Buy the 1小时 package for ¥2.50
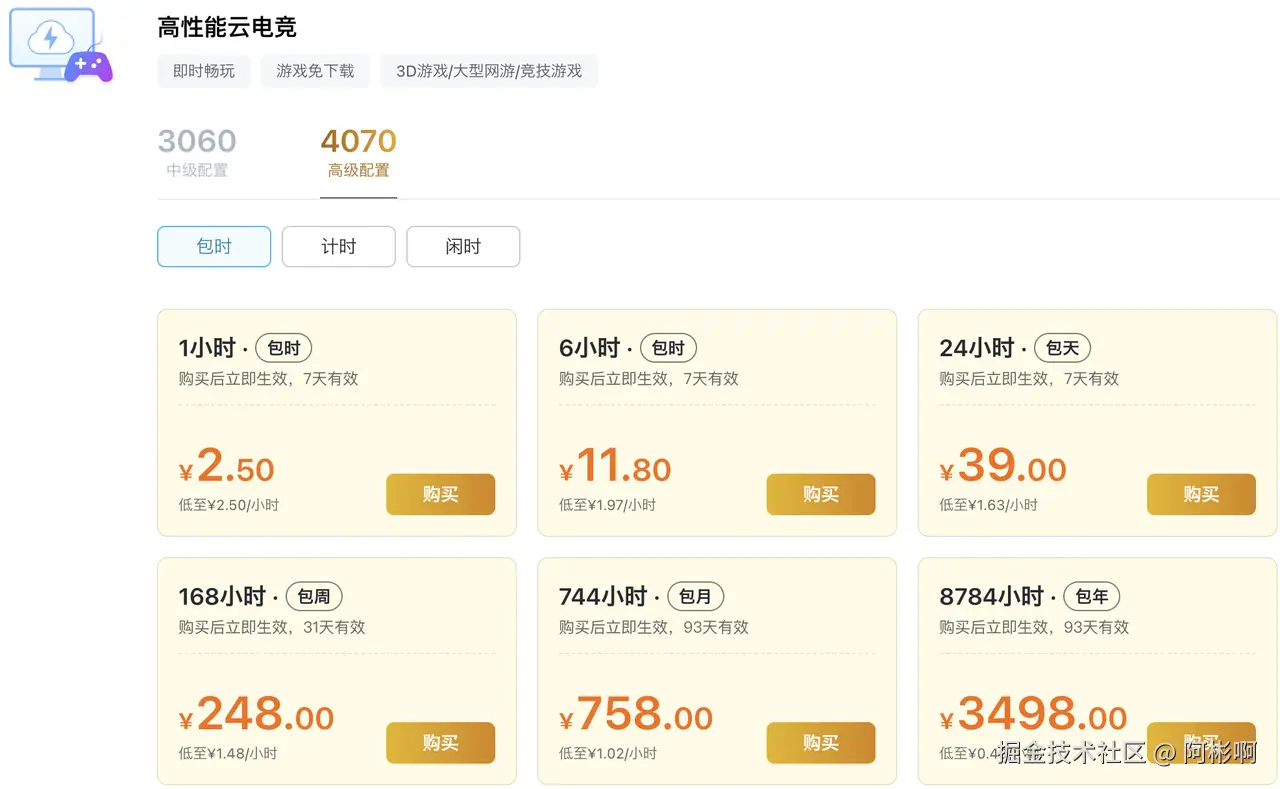This screenshot has width=1280, height=789. (x=440, y=494)
